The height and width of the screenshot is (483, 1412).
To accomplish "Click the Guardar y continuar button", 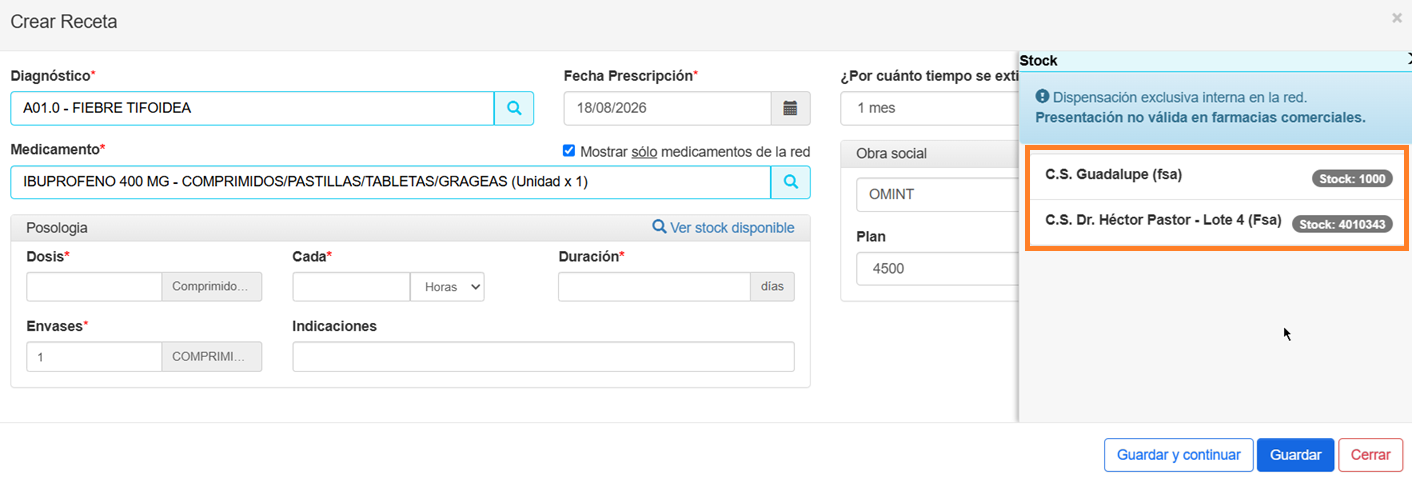I will 1178,455.
